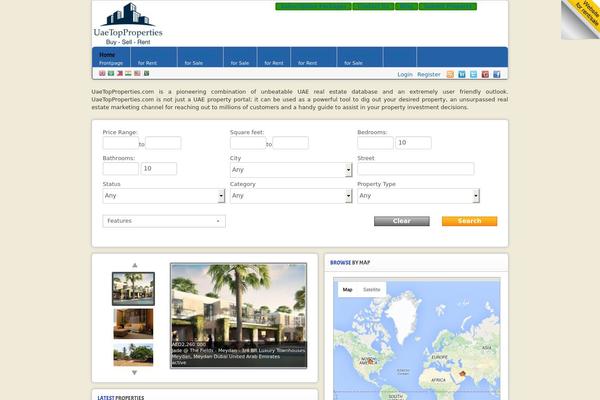Focus the maximum Price Range field
The image size is (600, 400).
(163, 143)
